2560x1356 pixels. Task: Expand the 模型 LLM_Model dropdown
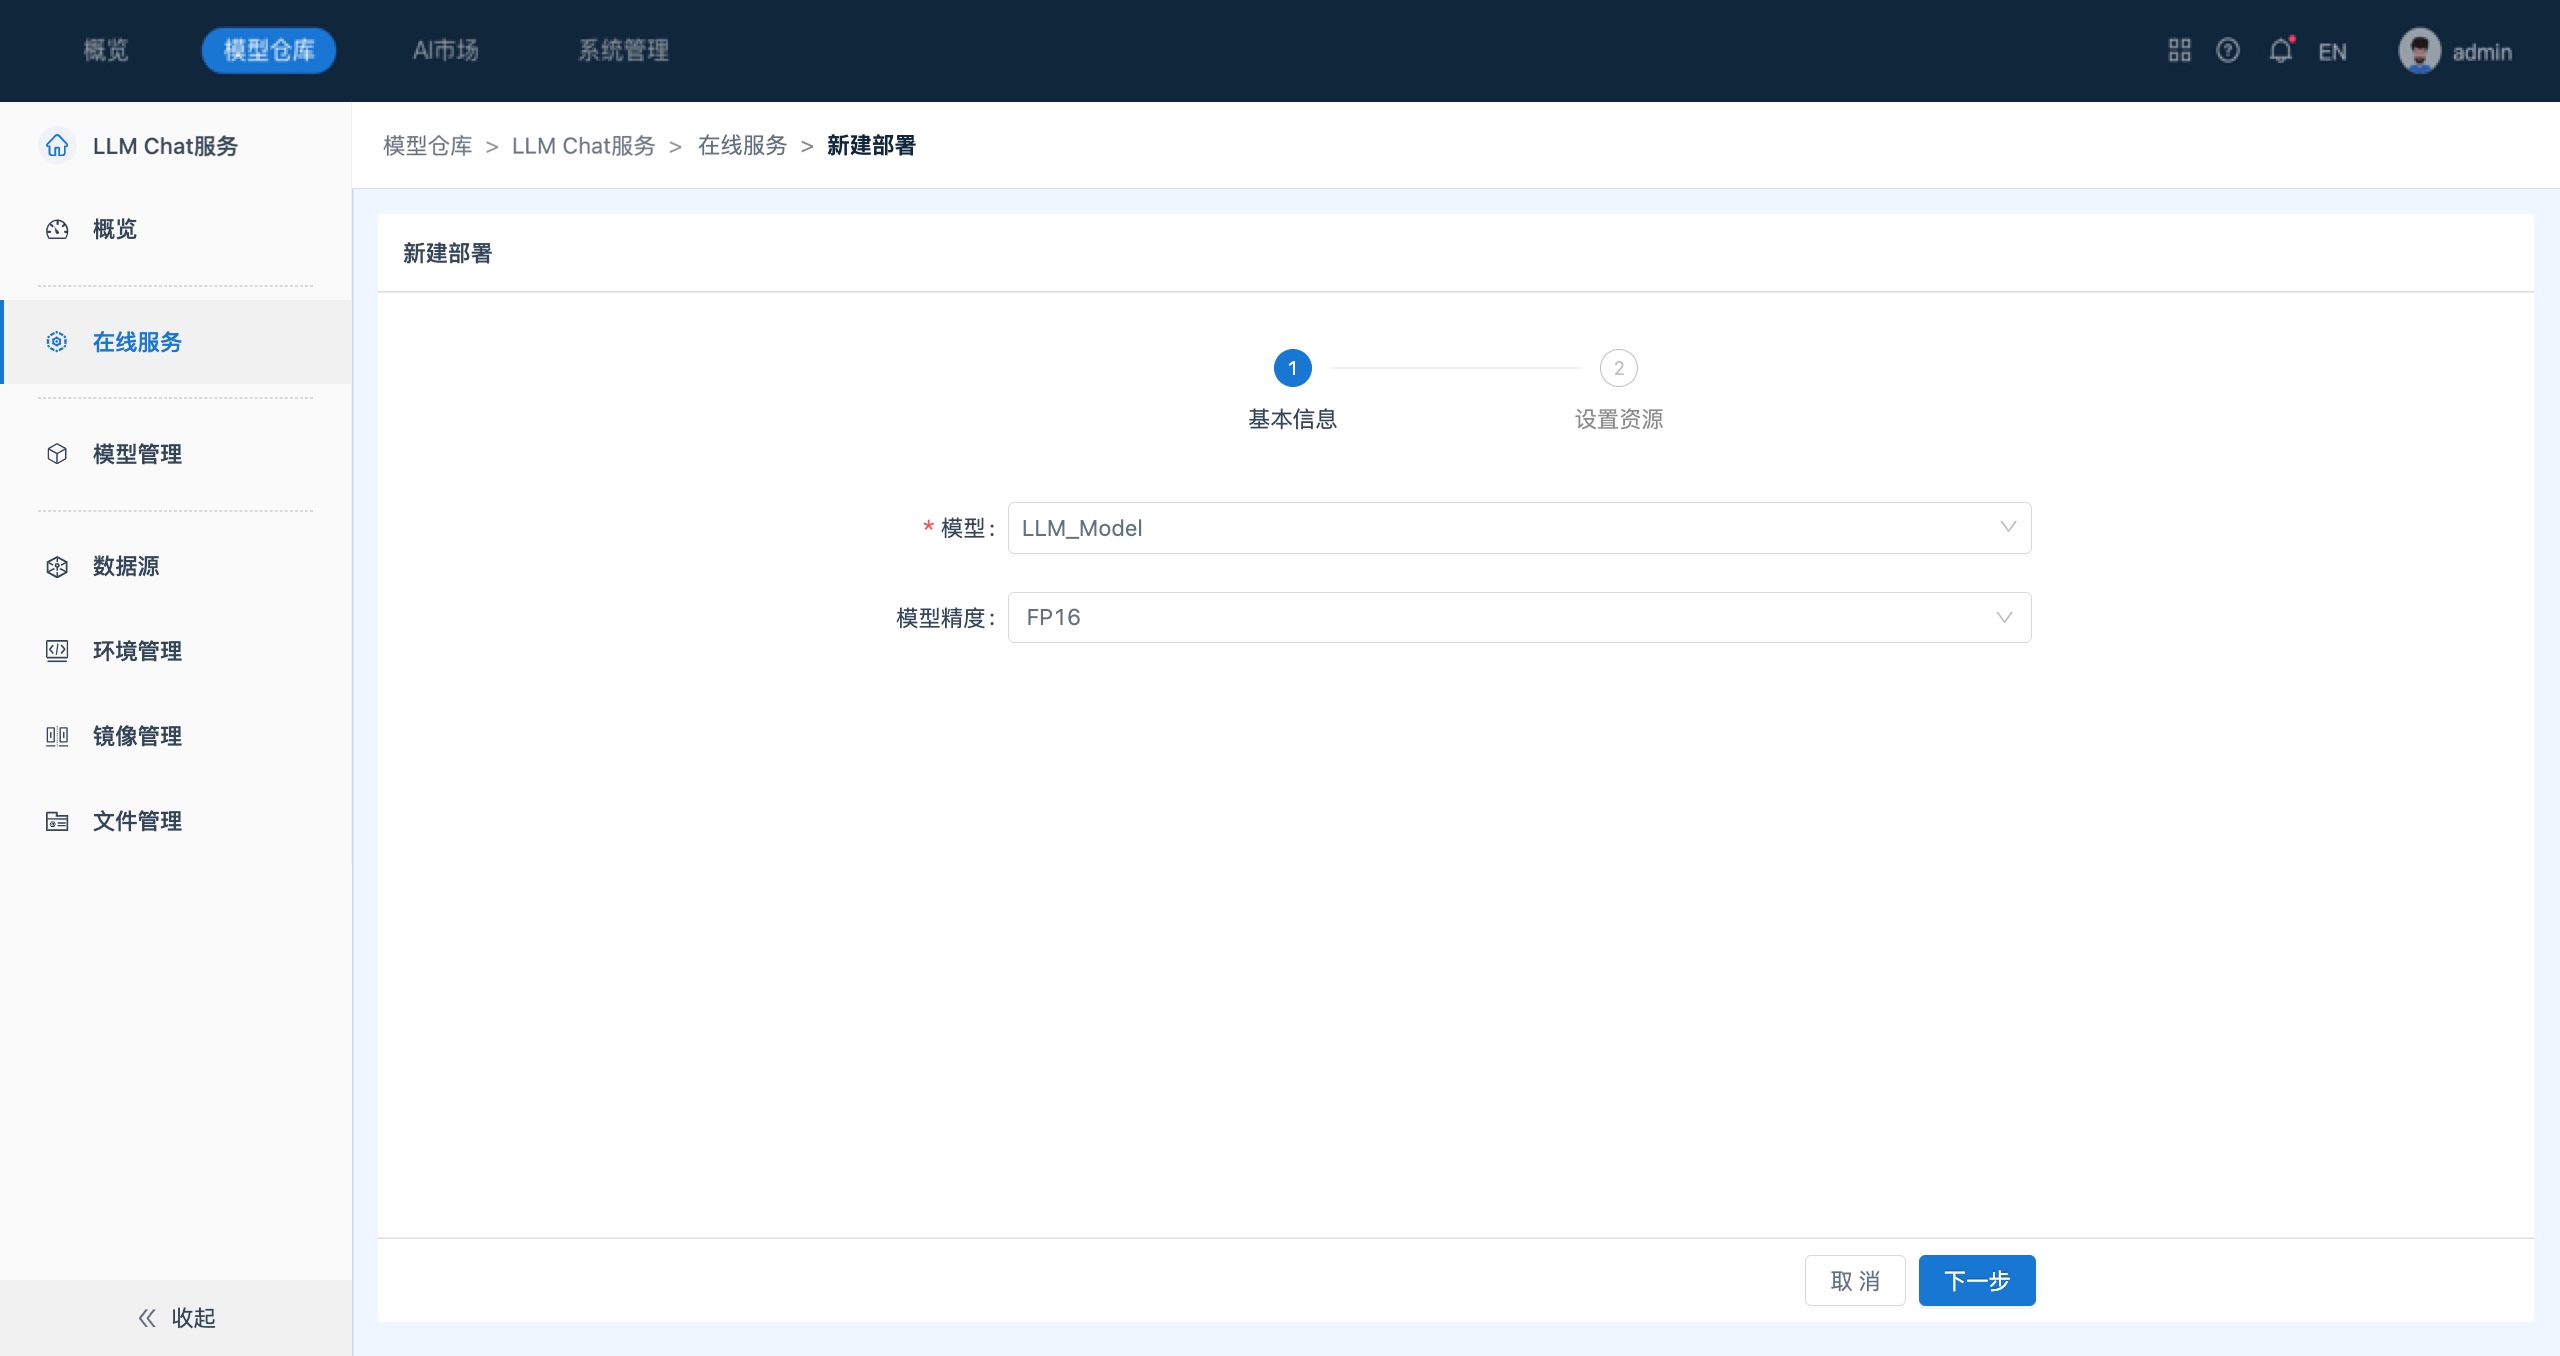pyautogui.click(x=1518, y=528)
